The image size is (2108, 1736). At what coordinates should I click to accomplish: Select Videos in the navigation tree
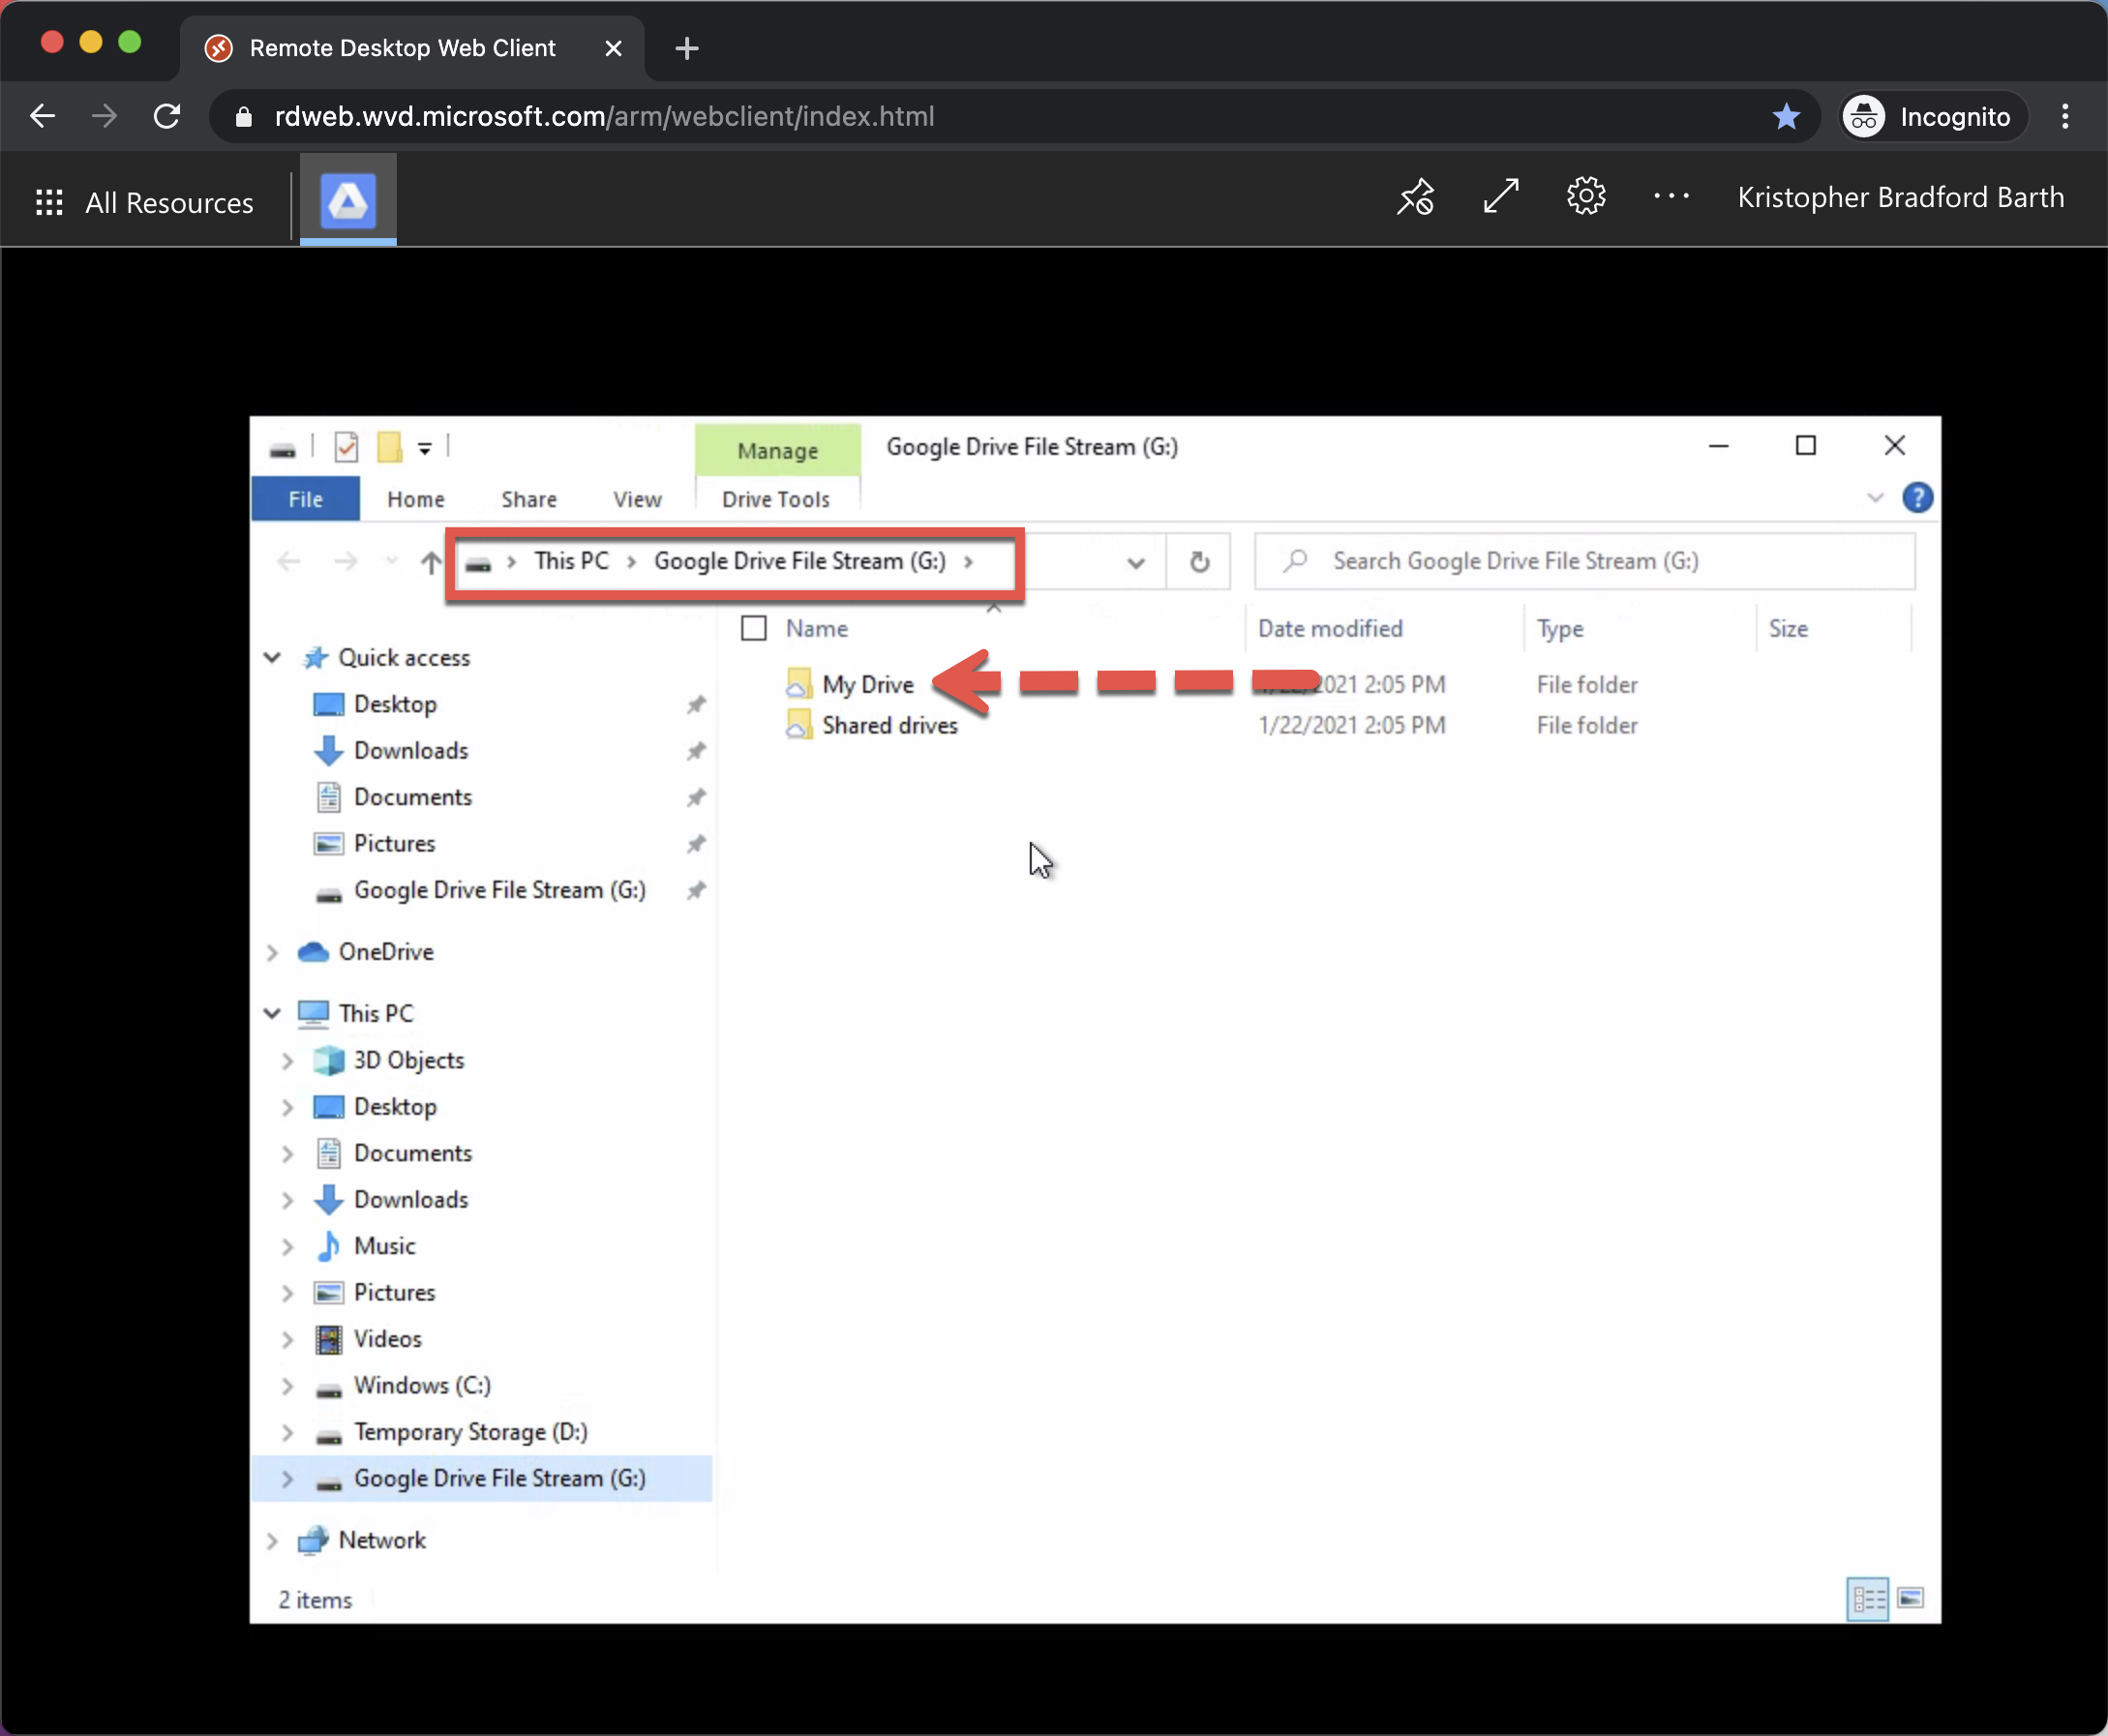(387, 1339)
